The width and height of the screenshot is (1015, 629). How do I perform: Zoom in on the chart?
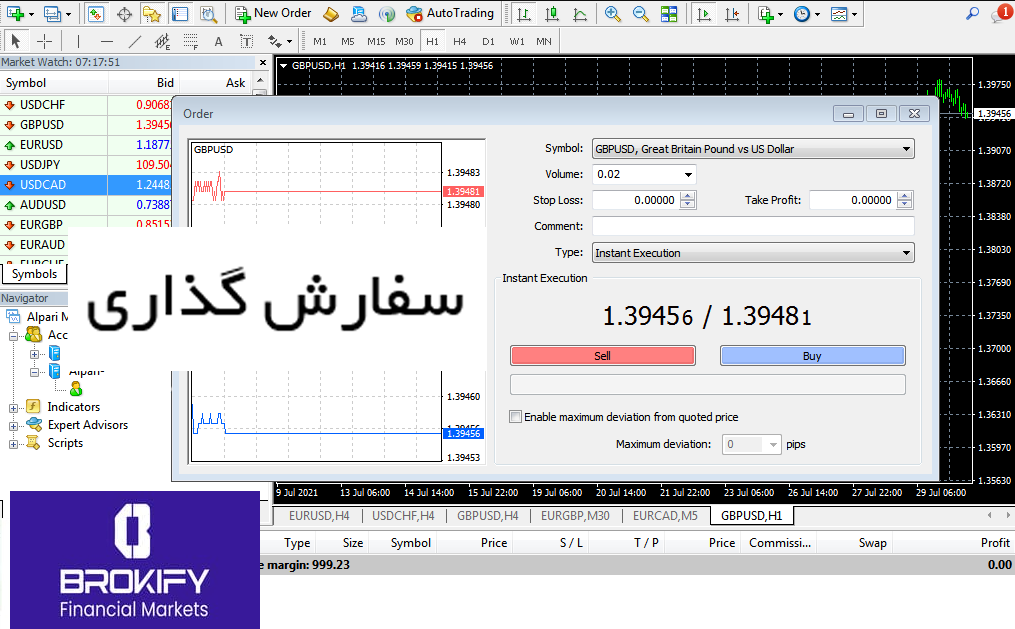coord(612,14)
